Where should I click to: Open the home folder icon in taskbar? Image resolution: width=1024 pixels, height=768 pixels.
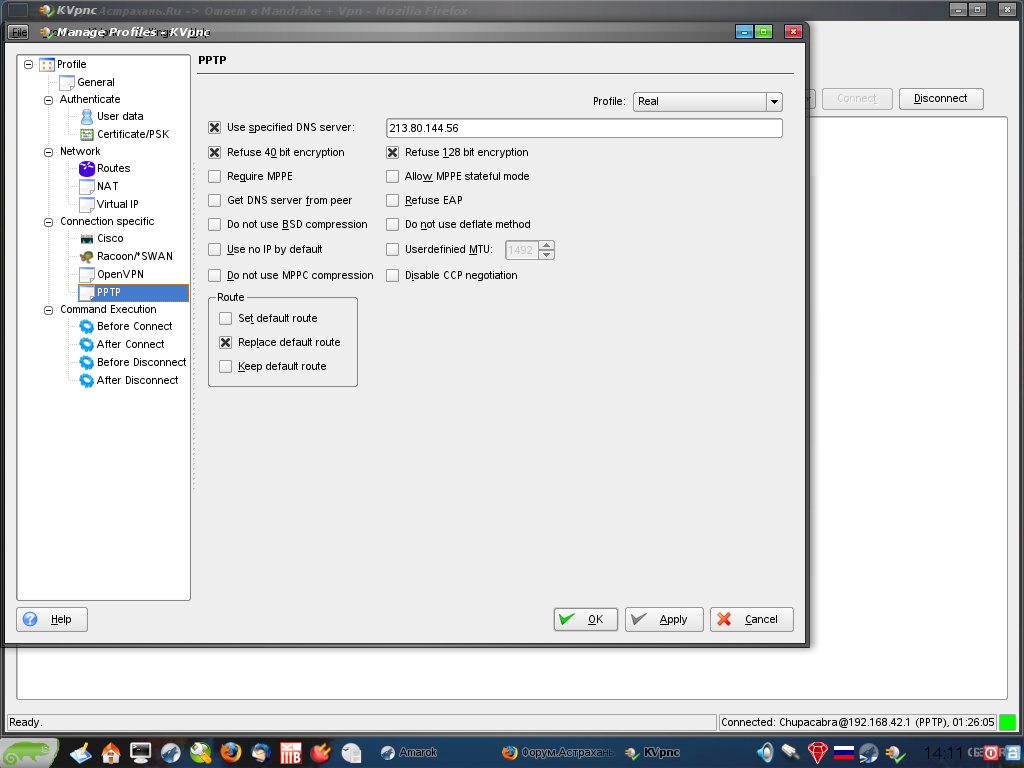click(111, 753)
